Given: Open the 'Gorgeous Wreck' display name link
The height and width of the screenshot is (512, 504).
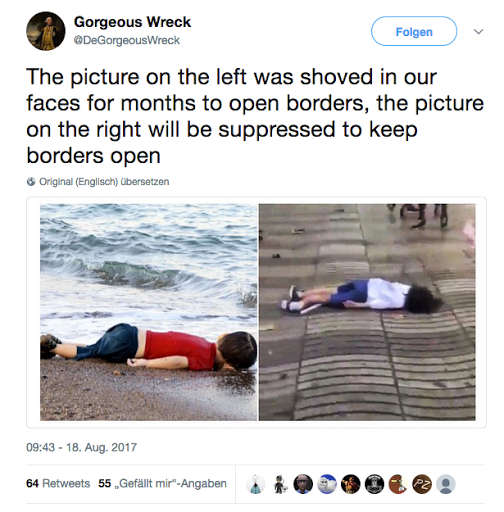Looking at the screenshot, I should 132,22.
